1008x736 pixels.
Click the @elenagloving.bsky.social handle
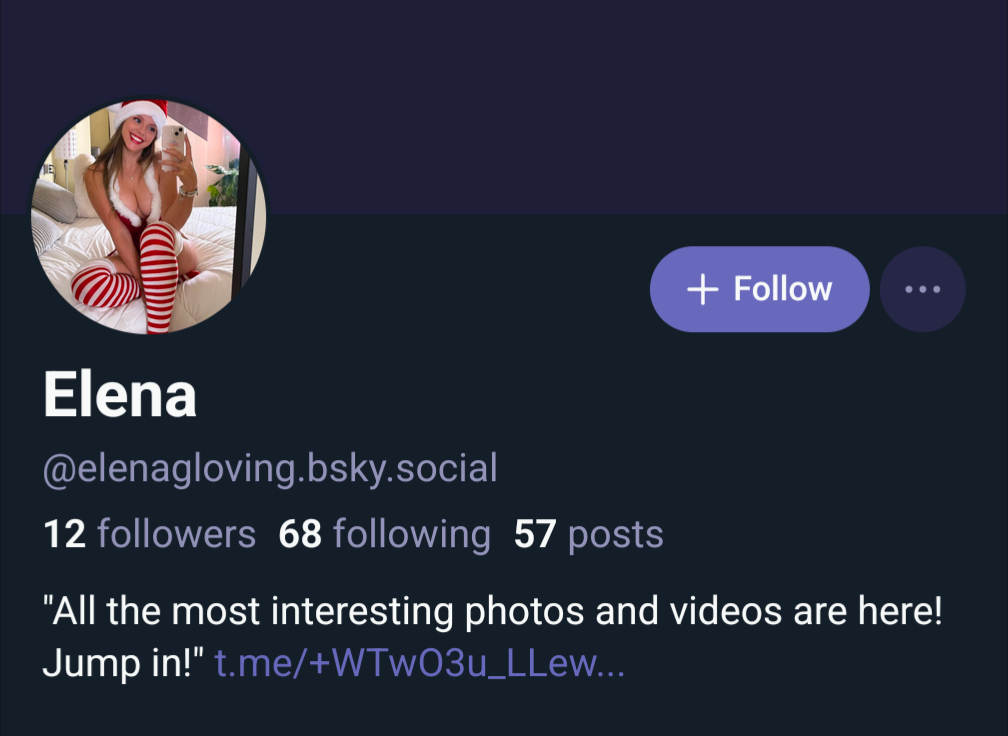(270, 467)
